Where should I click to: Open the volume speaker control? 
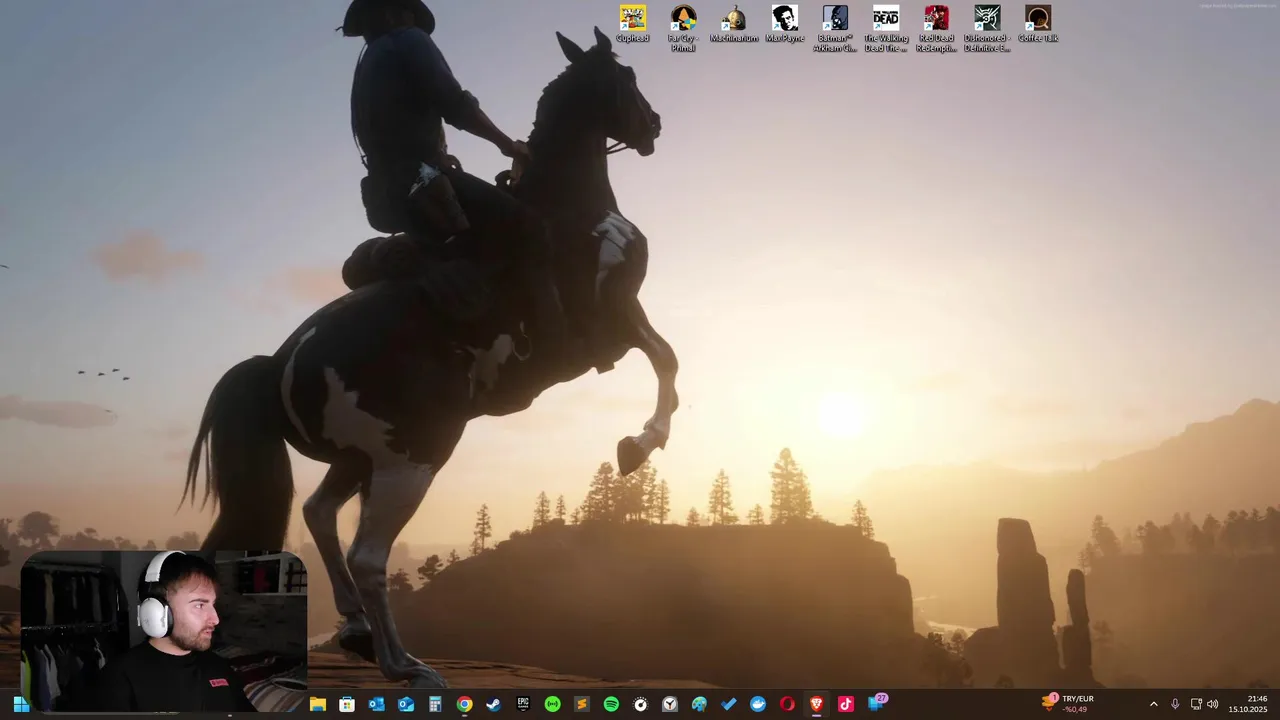(1213, 704)
